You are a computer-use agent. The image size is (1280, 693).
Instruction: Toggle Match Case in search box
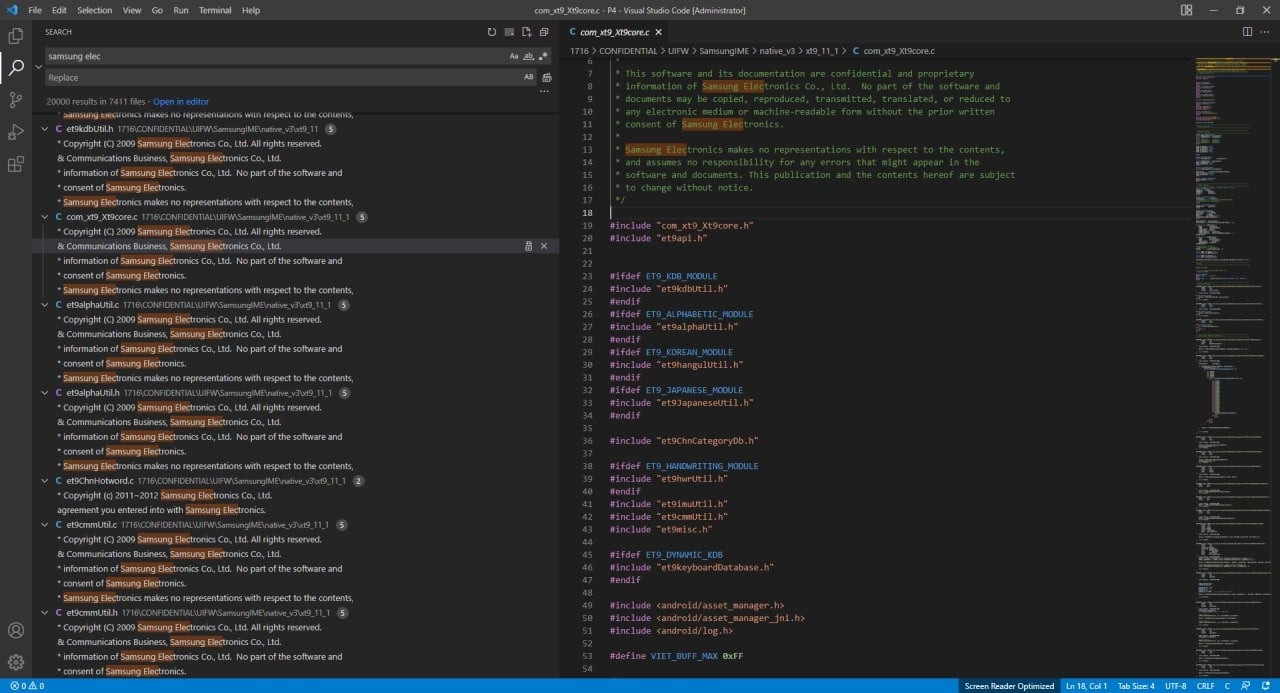[x=514, y=57]
